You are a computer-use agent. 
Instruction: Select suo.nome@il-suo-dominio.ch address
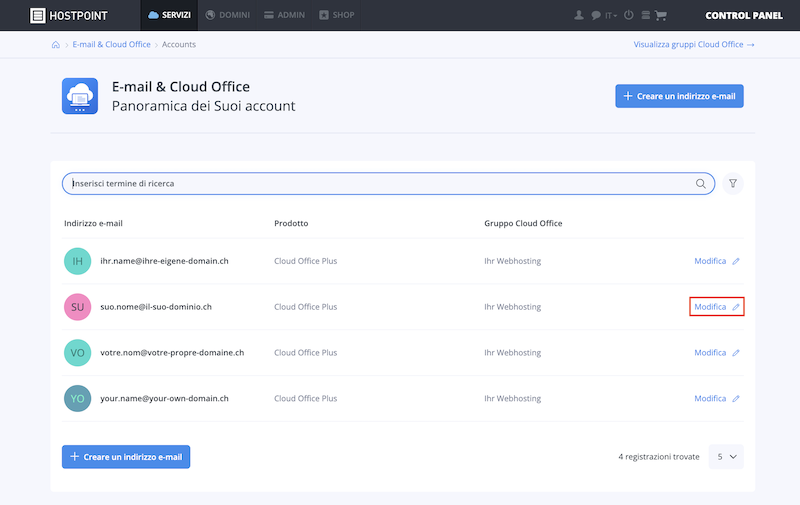click(x=156, y=307)
